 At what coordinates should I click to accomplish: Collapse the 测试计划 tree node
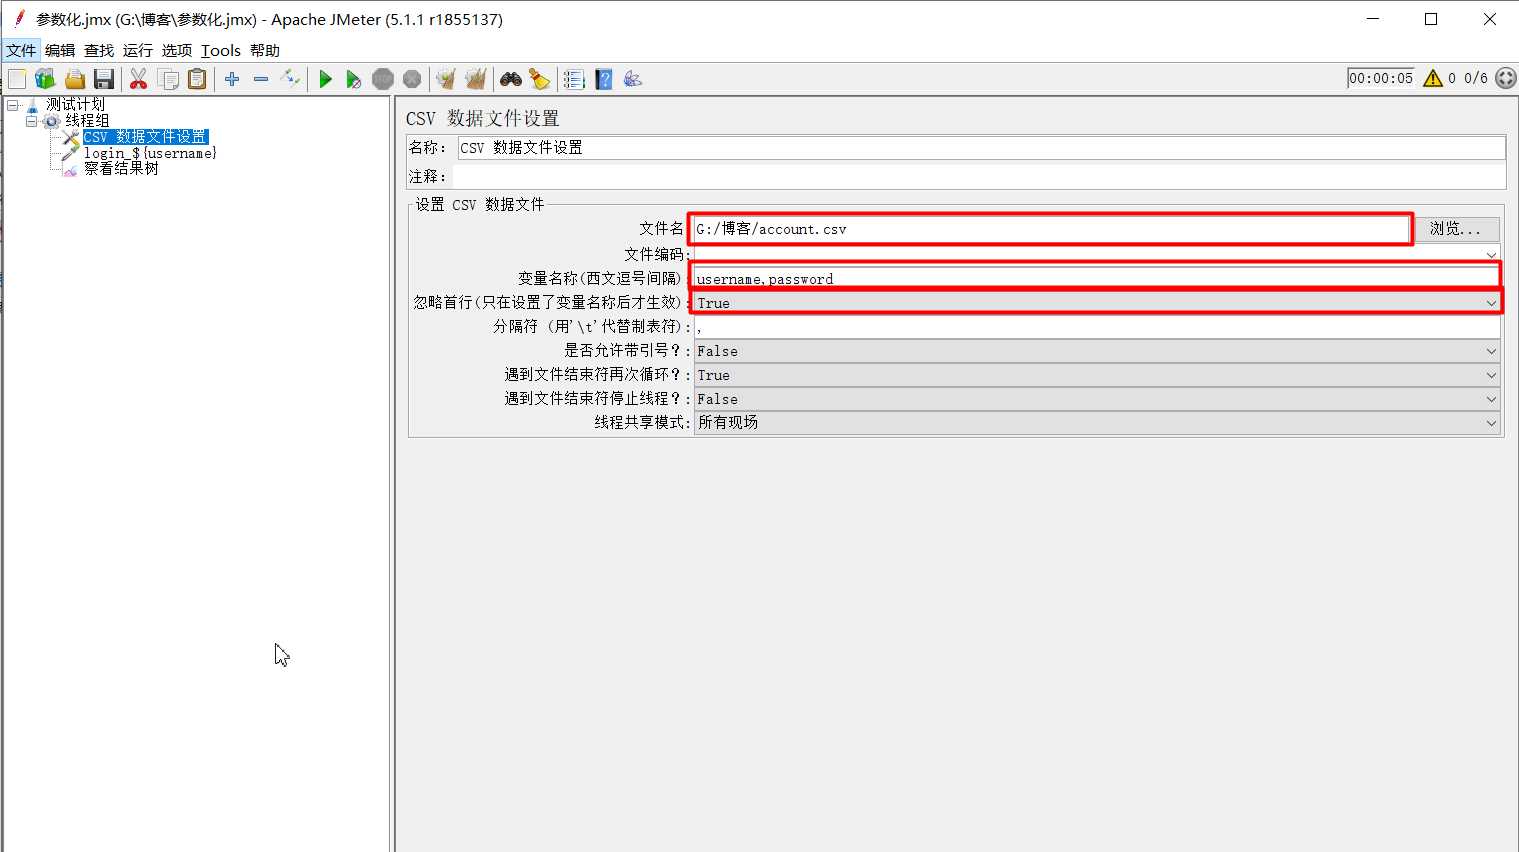point(13,104)
